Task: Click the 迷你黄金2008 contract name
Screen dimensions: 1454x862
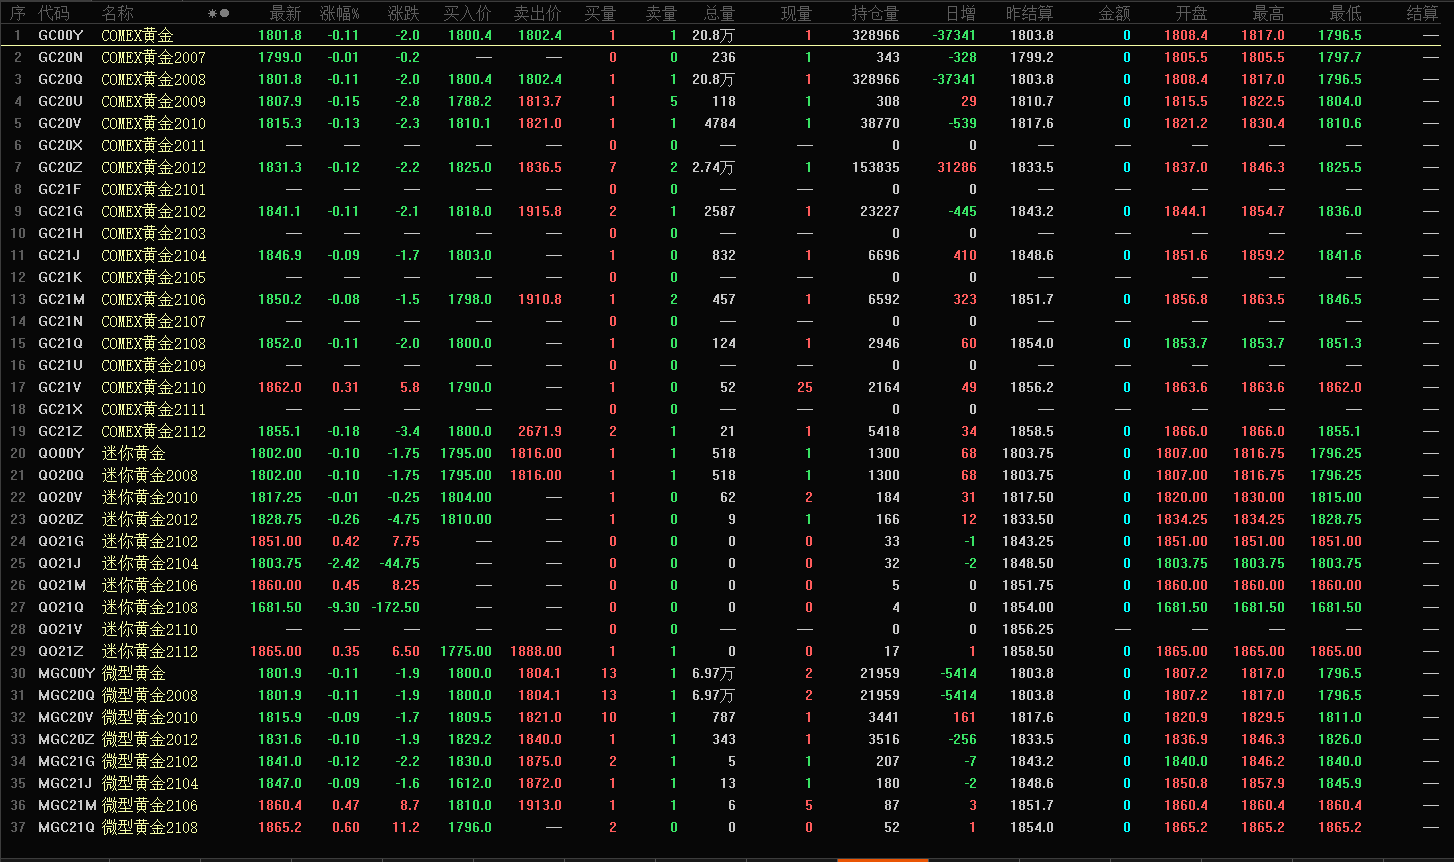Action: pyautogui.click(x=150, y=475)
